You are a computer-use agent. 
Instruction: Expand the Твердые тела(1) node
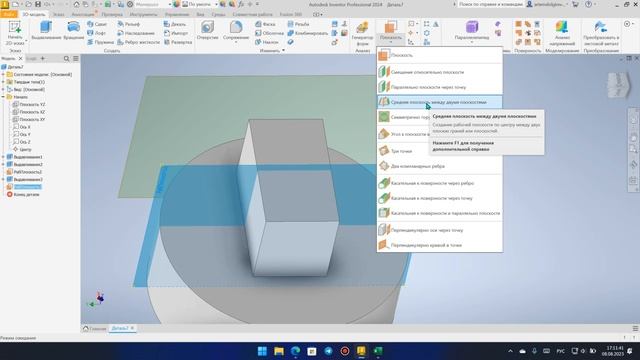[x=3, y=82]
